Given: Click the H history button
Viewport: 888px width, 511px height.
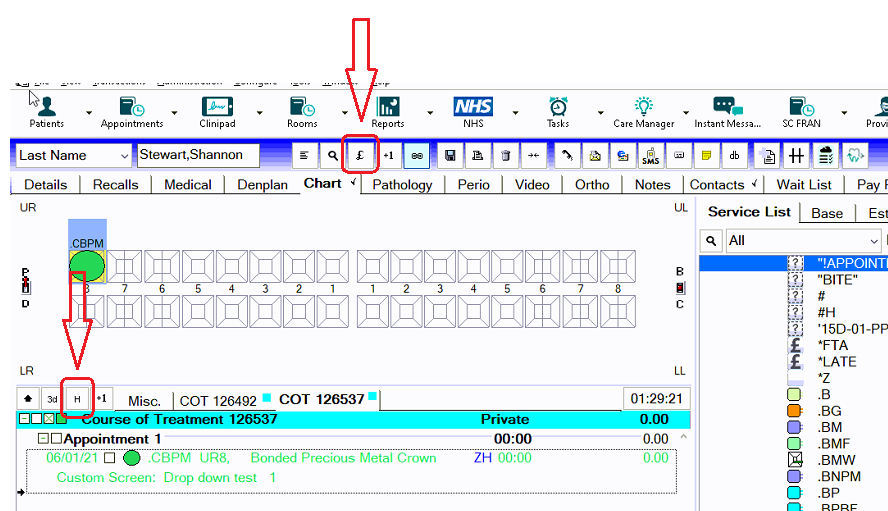Looking at the screenshot, I should pos(77,399).
